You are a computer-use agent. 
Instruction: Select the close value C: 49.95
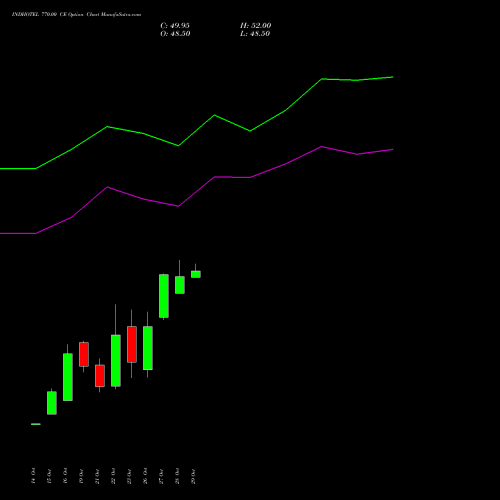175,26
